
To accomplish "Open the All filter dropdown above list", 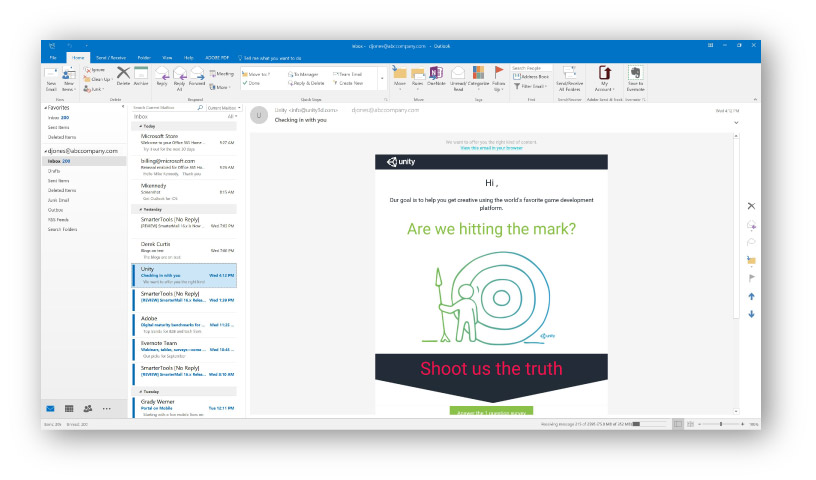I will point(232,117).
